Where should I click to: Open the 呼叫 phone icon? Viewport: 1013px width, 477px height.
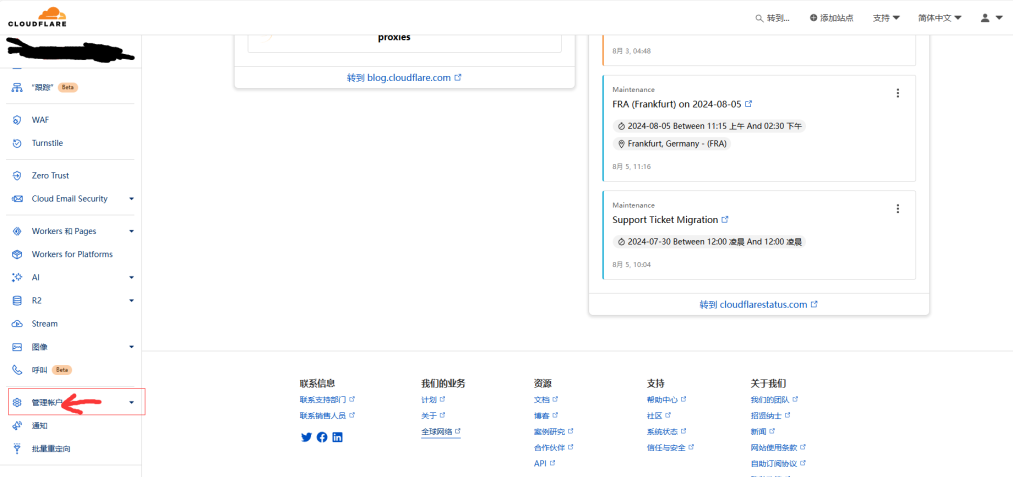(17, 370)
